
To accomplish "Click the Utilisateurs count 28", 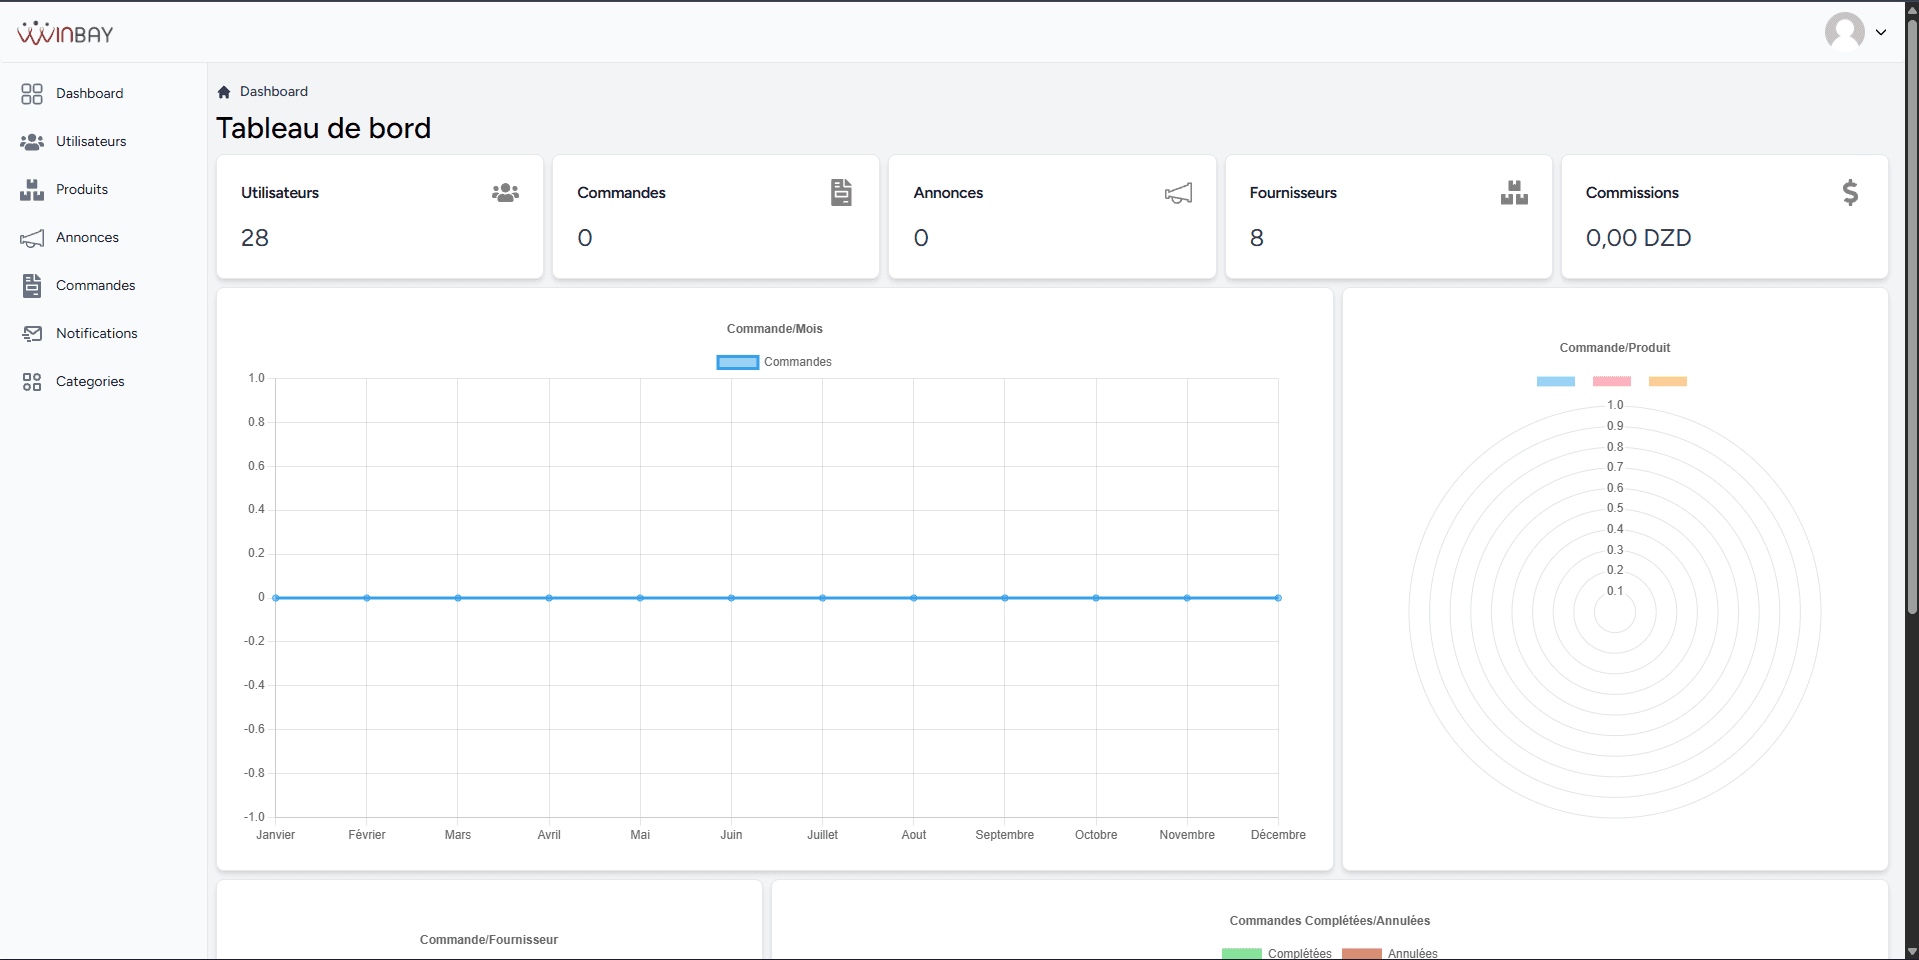I will (255, 238).
